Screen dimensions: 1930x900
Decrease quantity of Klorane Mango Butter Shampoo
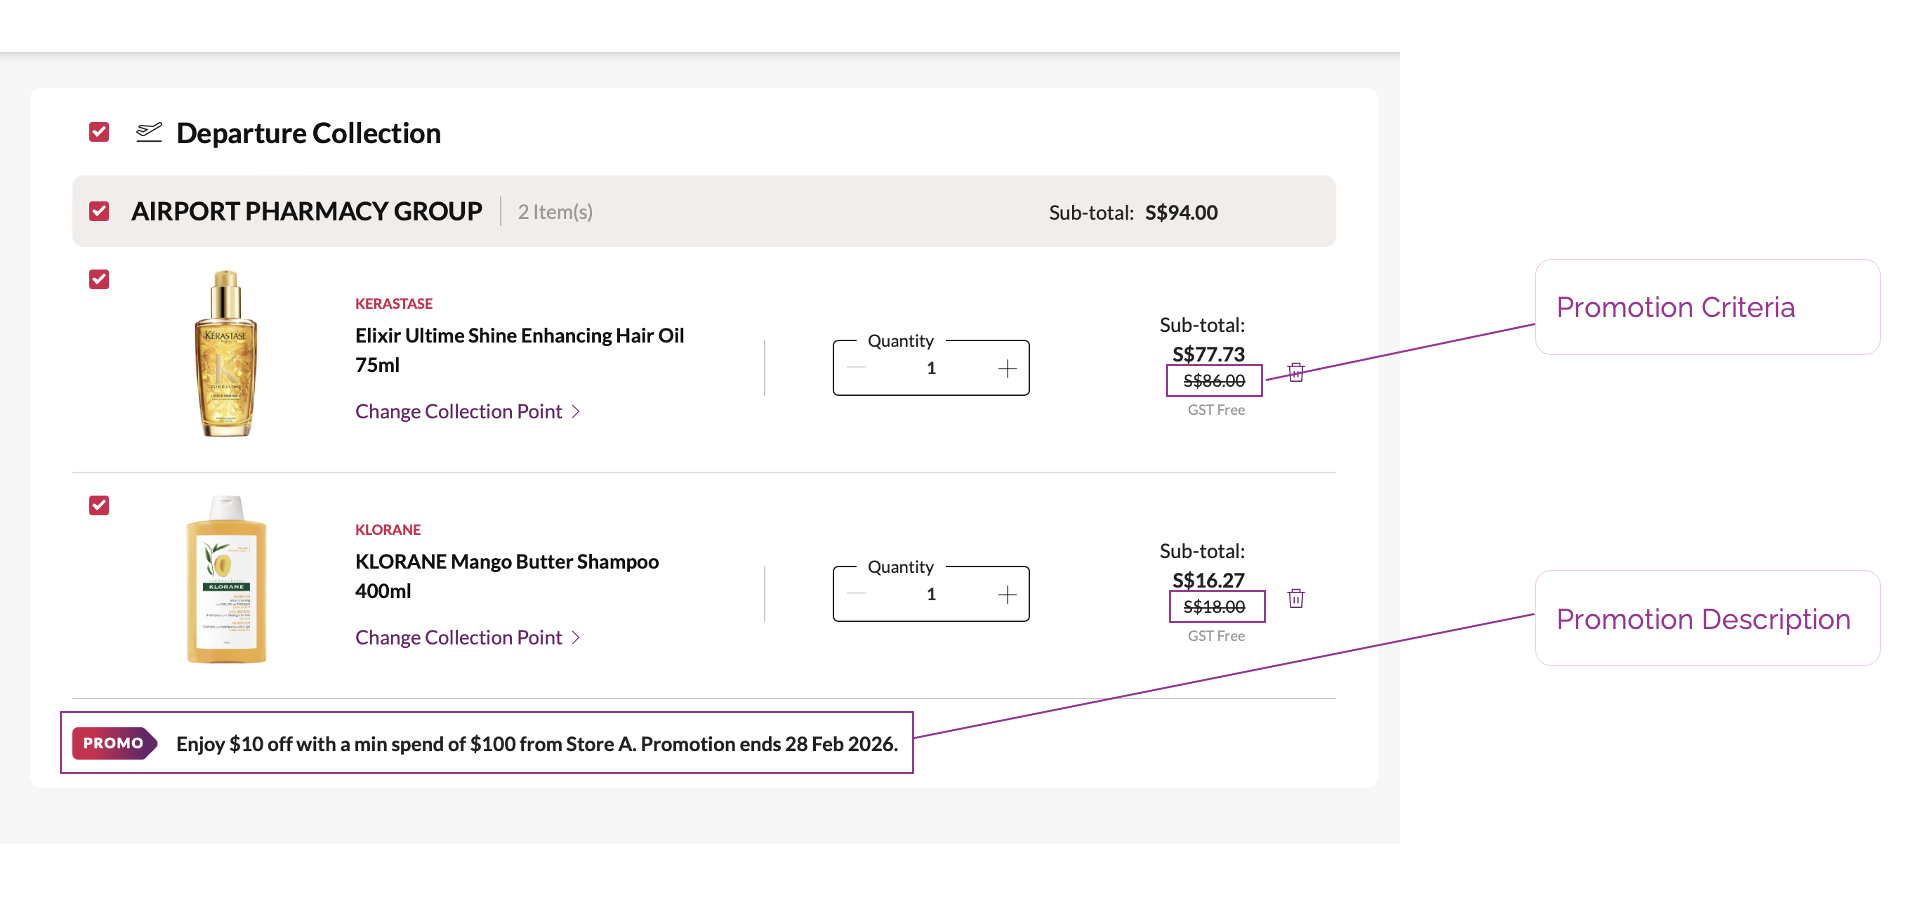tap(857, 595)
